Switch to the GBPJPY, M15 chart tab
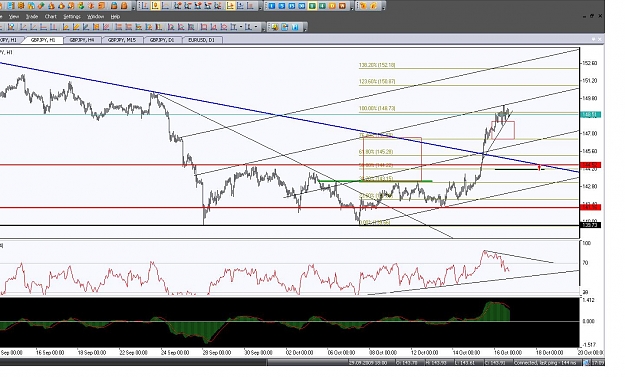625x377 pixels. click(x=122, y=40)
